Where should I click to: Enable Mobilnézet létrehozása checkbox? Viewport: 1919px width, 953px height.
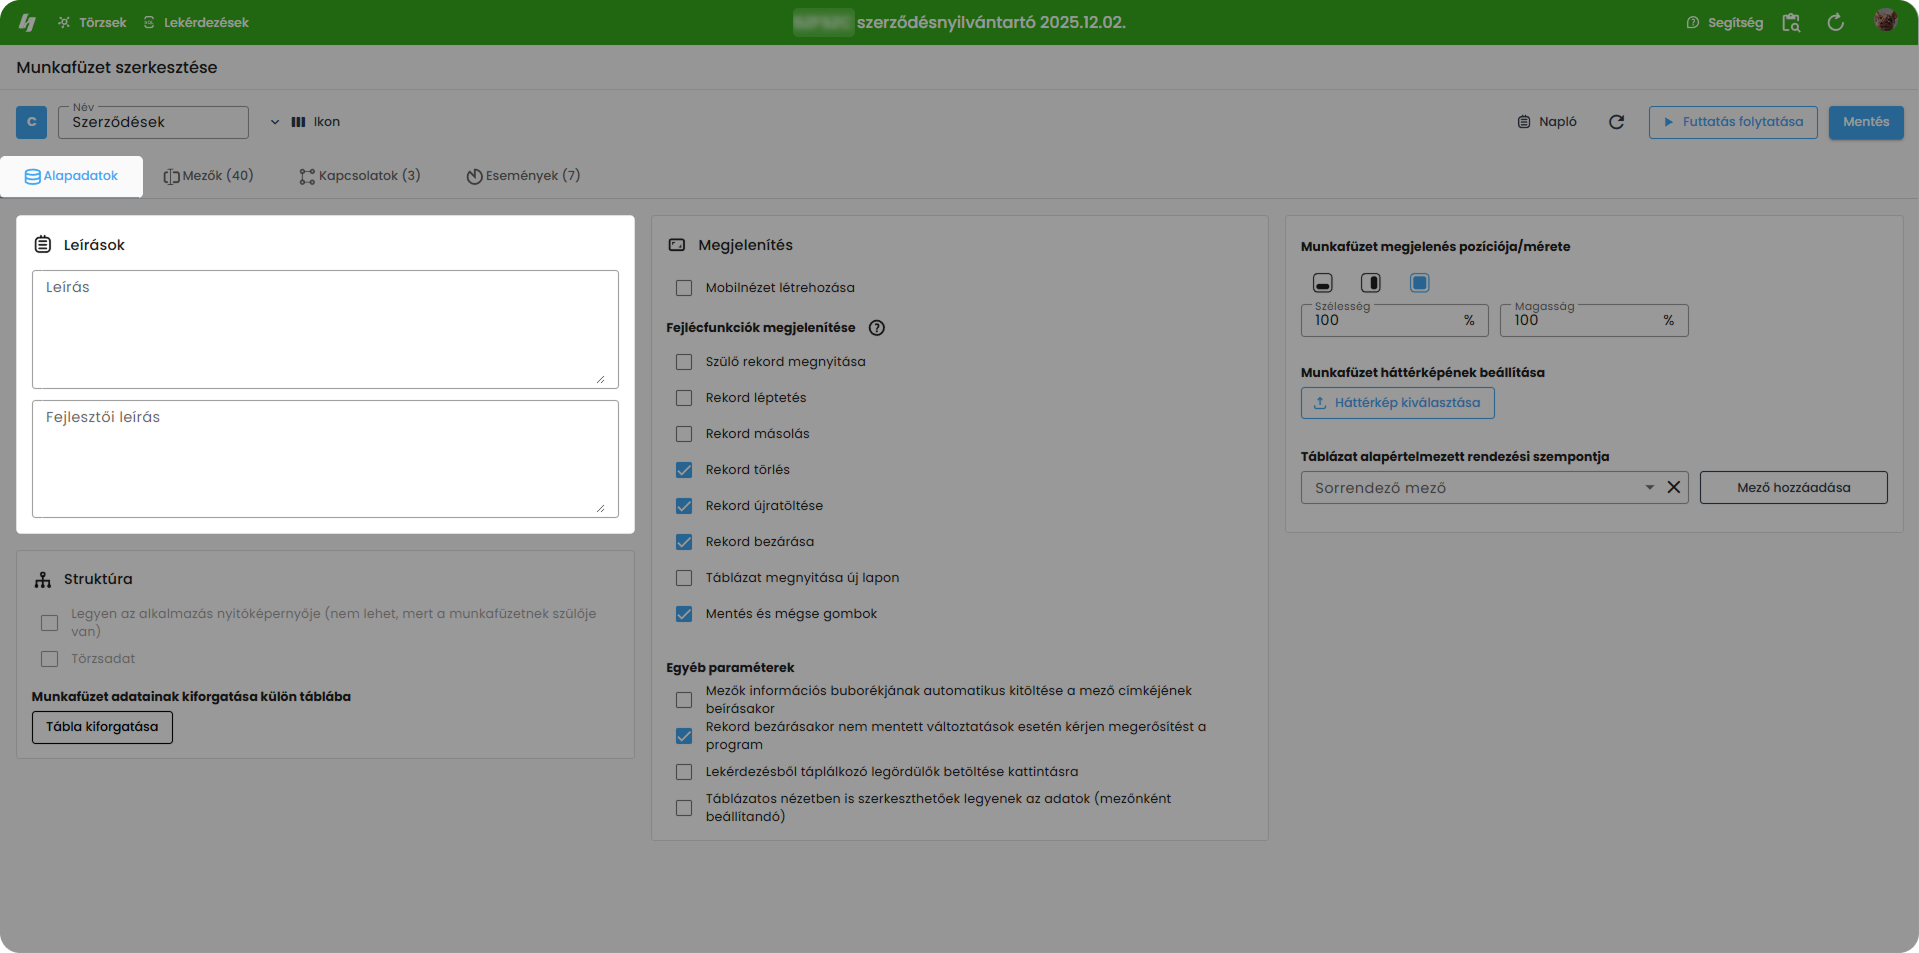pos(684,288)
